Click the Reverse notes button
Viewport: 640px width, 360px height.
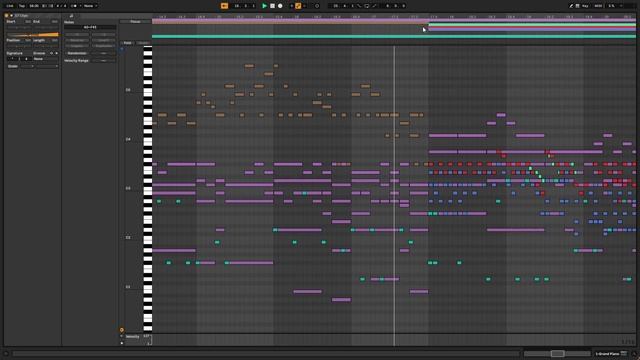pyautogui.click(x=77, y=40)
